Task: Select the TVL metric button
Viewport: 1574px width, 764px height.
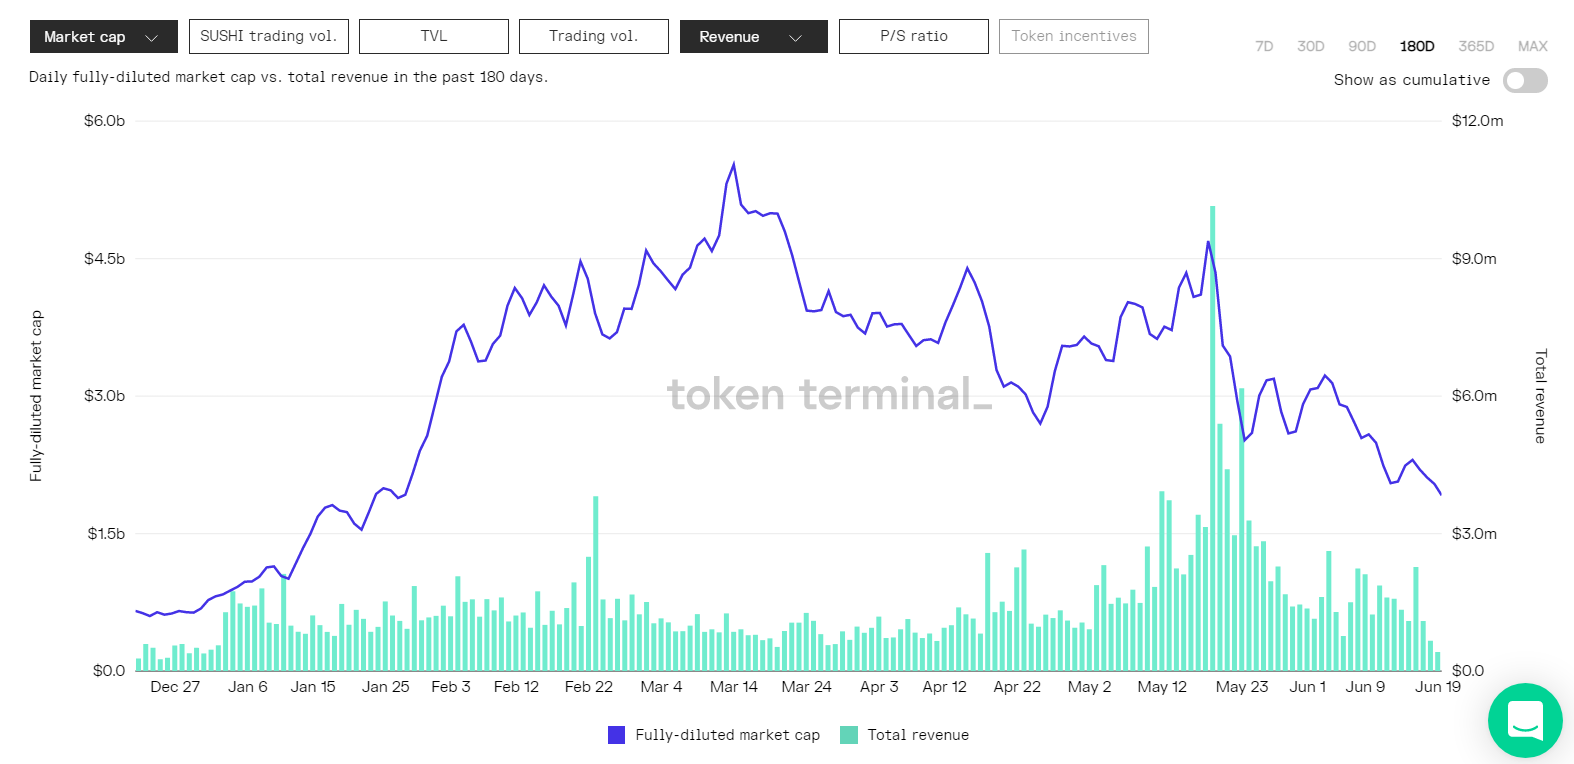Action: pyautogui.click(x=434, y=36)
